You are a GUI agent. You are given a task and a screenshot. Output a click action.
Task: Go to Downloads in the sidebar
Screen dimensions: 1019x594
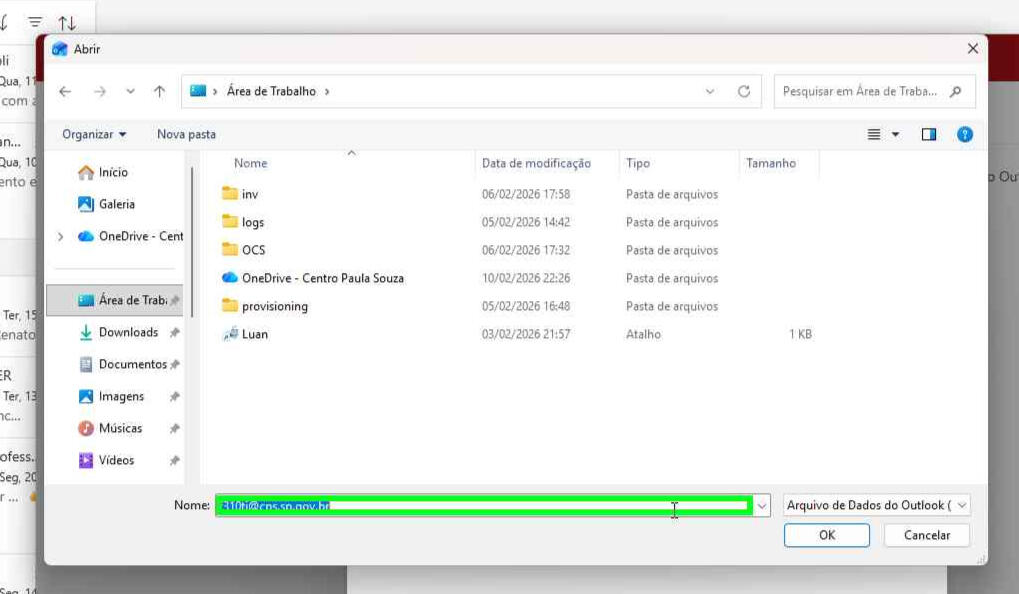tap(128, 332)
